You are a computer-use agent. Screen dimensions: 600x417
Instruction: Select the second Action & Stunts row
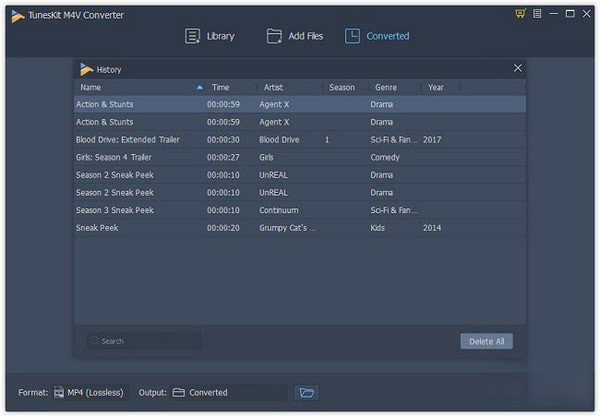pyautogui.click(x=300, y=122)
